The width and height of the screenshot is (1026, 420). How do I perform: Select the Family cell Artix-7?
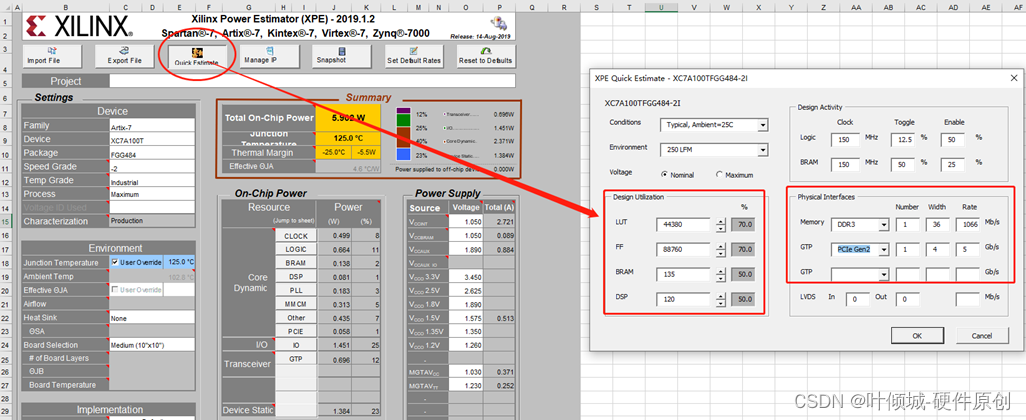point(152,126)
